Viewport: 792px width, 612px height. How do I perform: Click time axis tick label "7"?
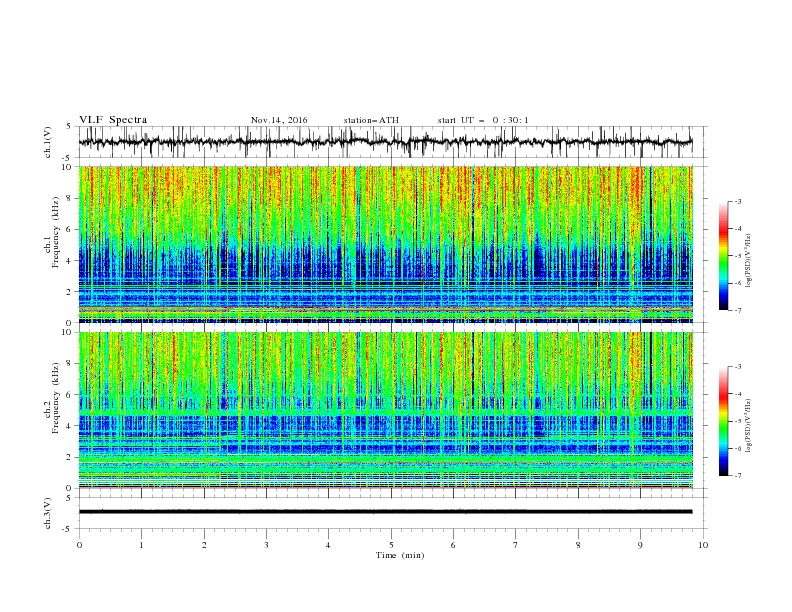tap(516, 545)
